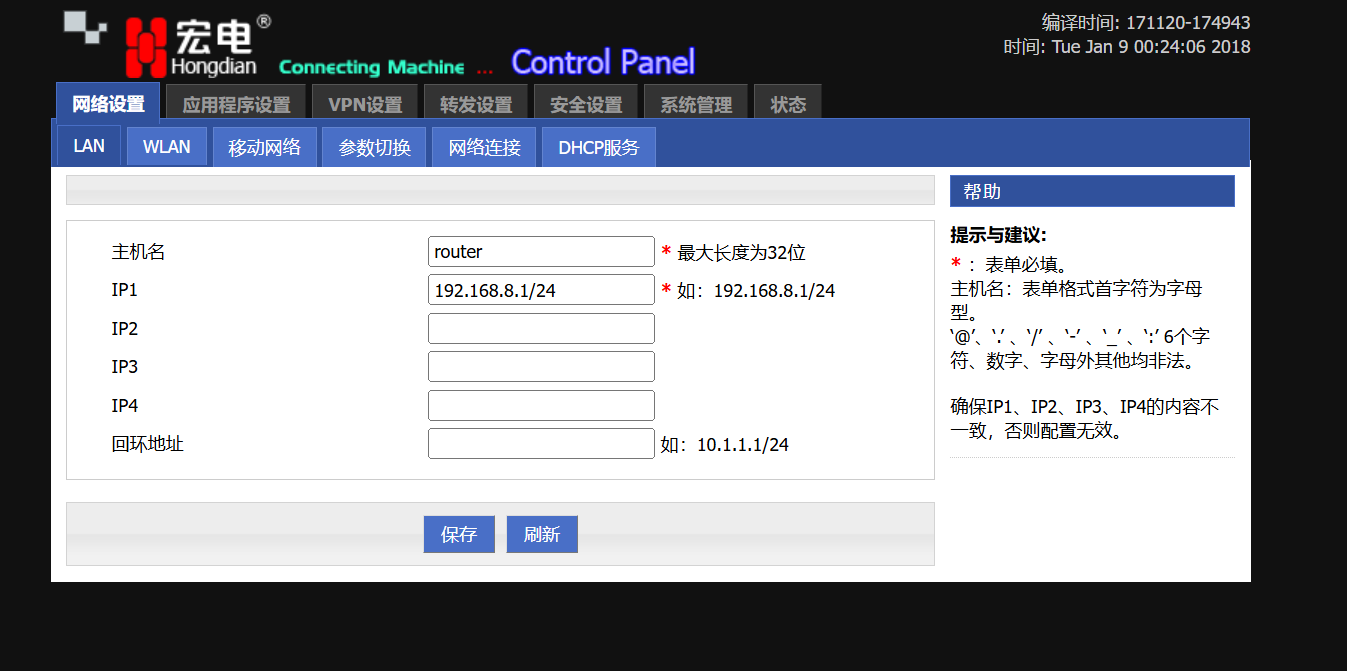Open the 网络设置 main tab

click(108, 104)
